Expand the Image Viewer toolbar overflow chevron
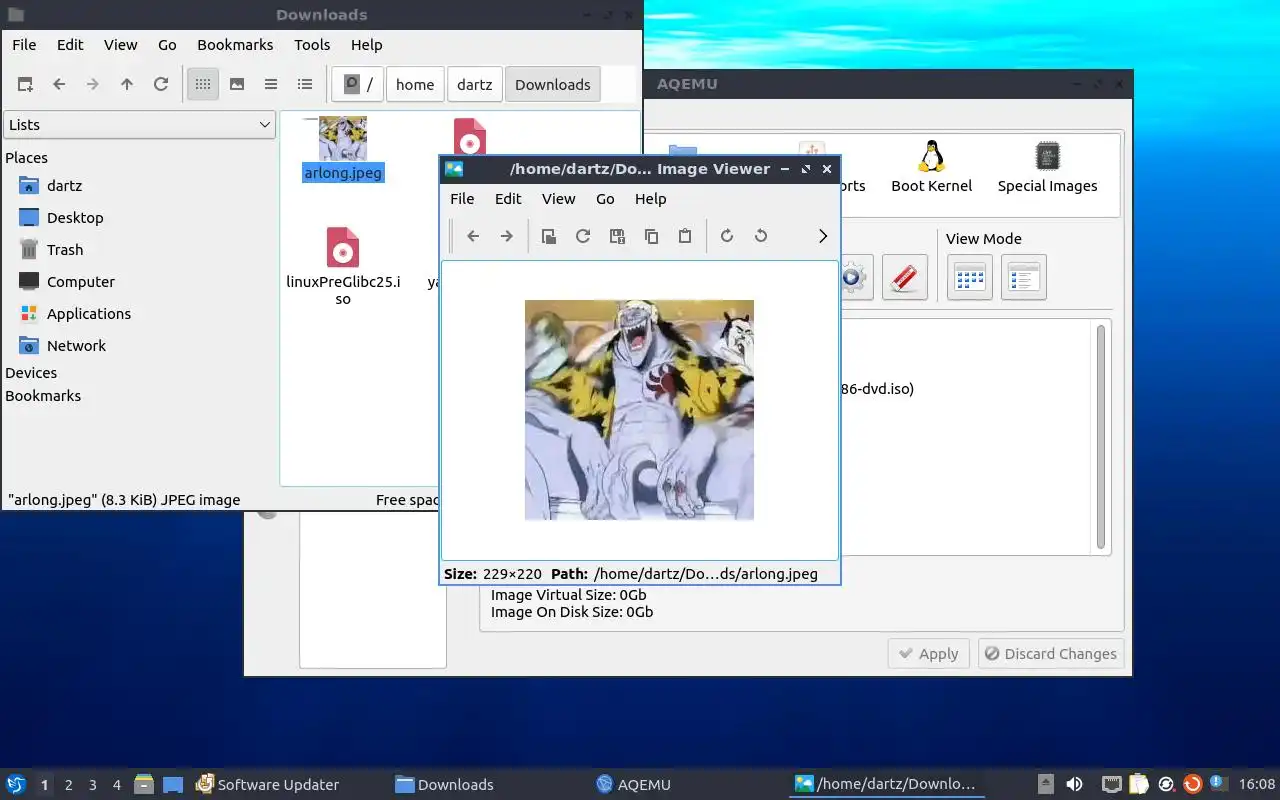This screenshot has width=1280, height=800. 823,236
